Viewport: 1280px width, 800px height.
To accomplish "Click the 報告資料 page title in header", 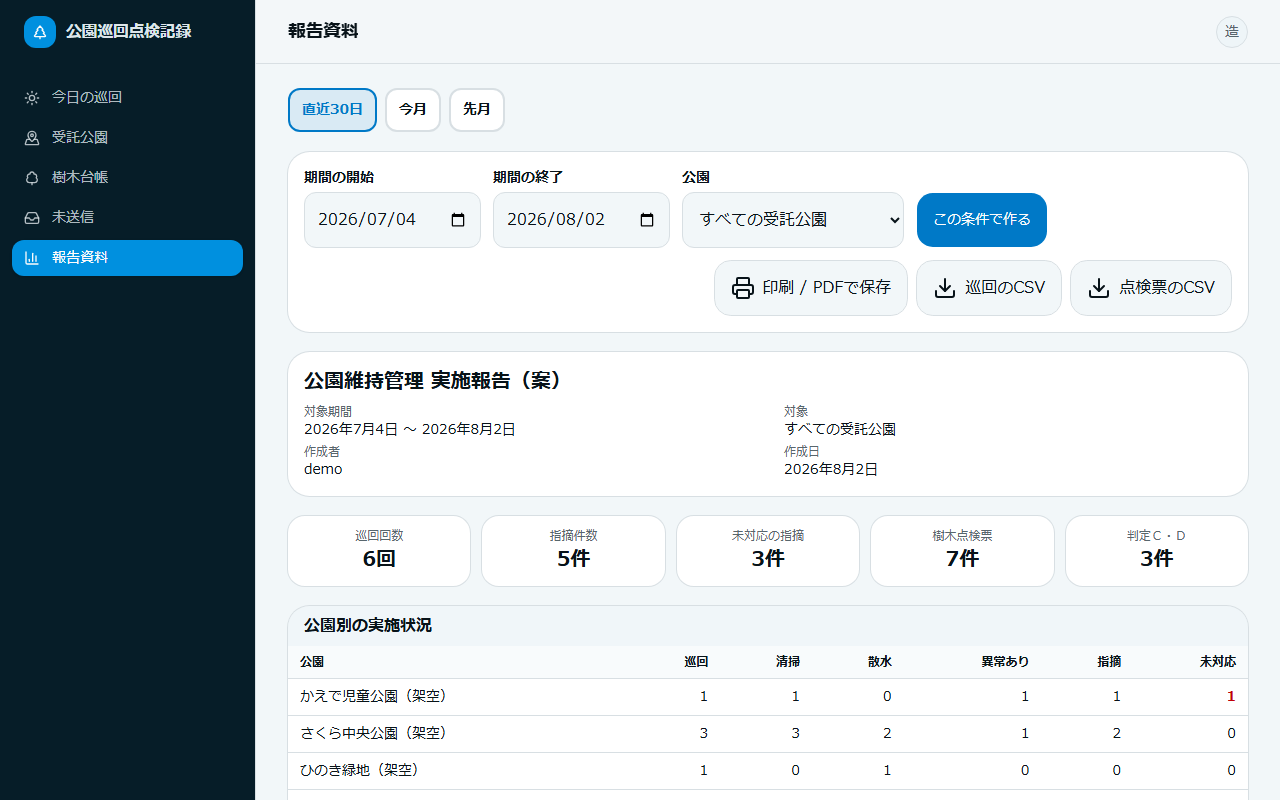I will point(323,32).
